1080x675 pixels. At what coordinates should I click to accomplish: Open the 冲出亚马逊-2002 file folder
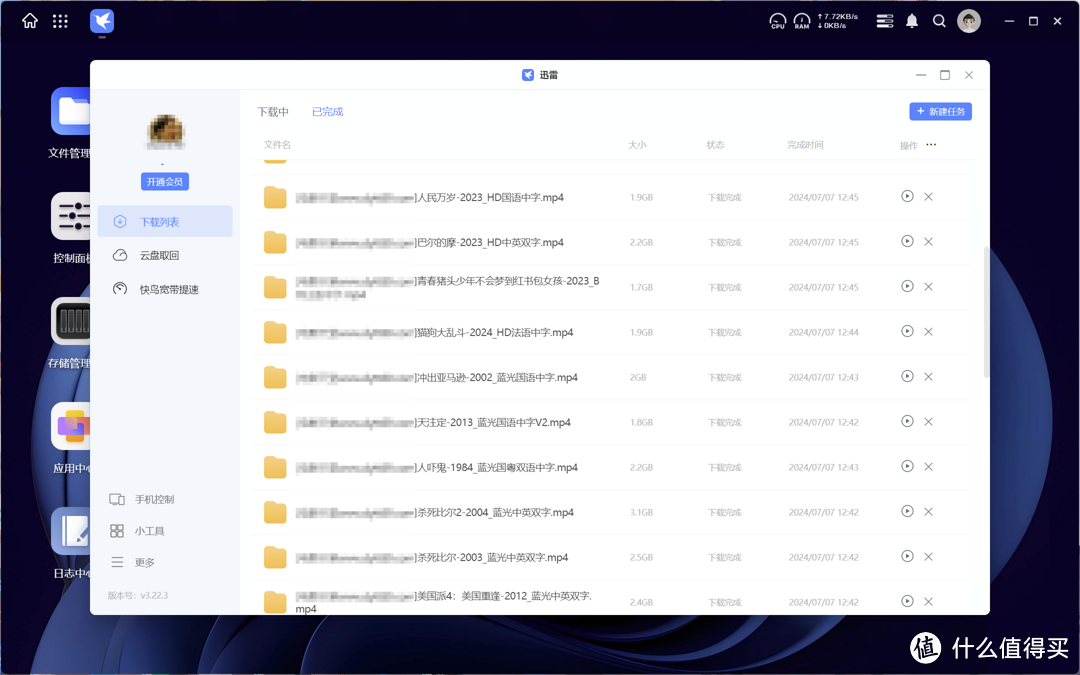coord(275,377)
